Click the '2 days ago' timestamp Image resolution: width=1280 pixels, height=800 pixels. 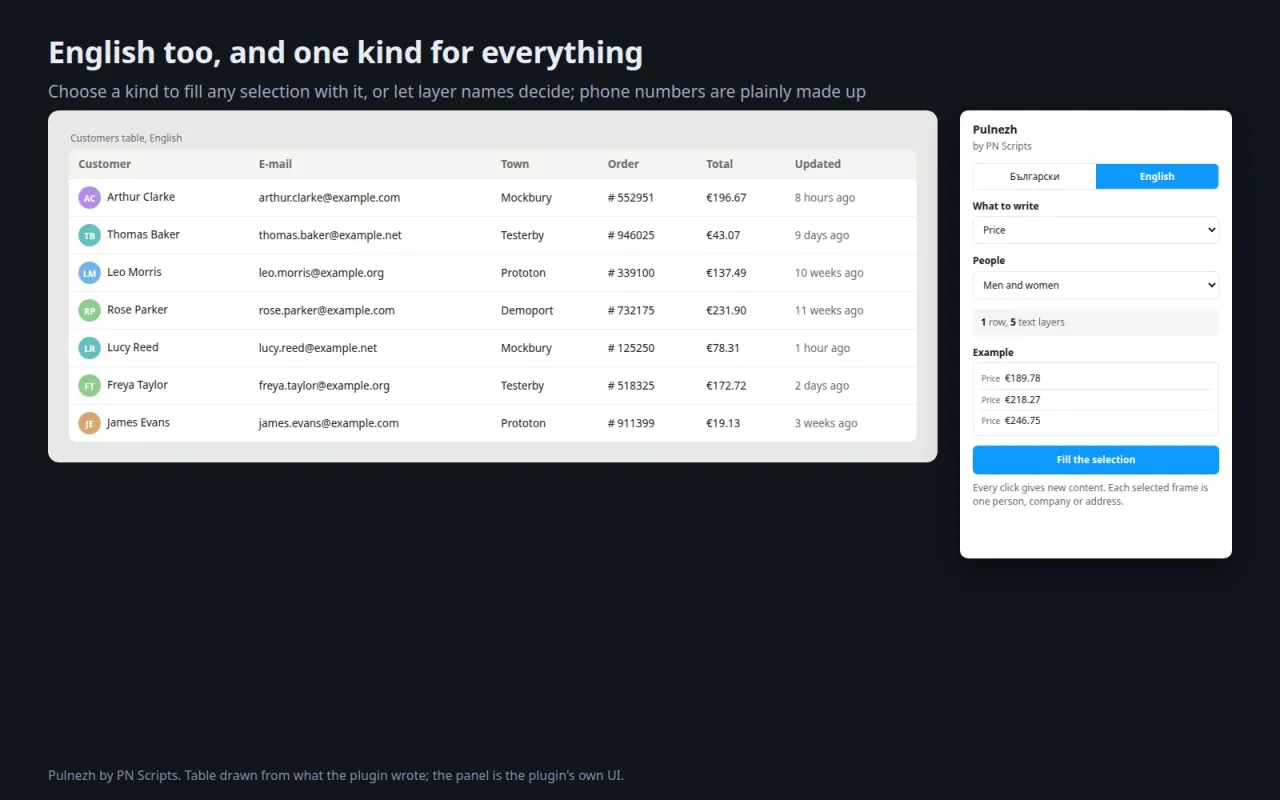coord(822,386)
